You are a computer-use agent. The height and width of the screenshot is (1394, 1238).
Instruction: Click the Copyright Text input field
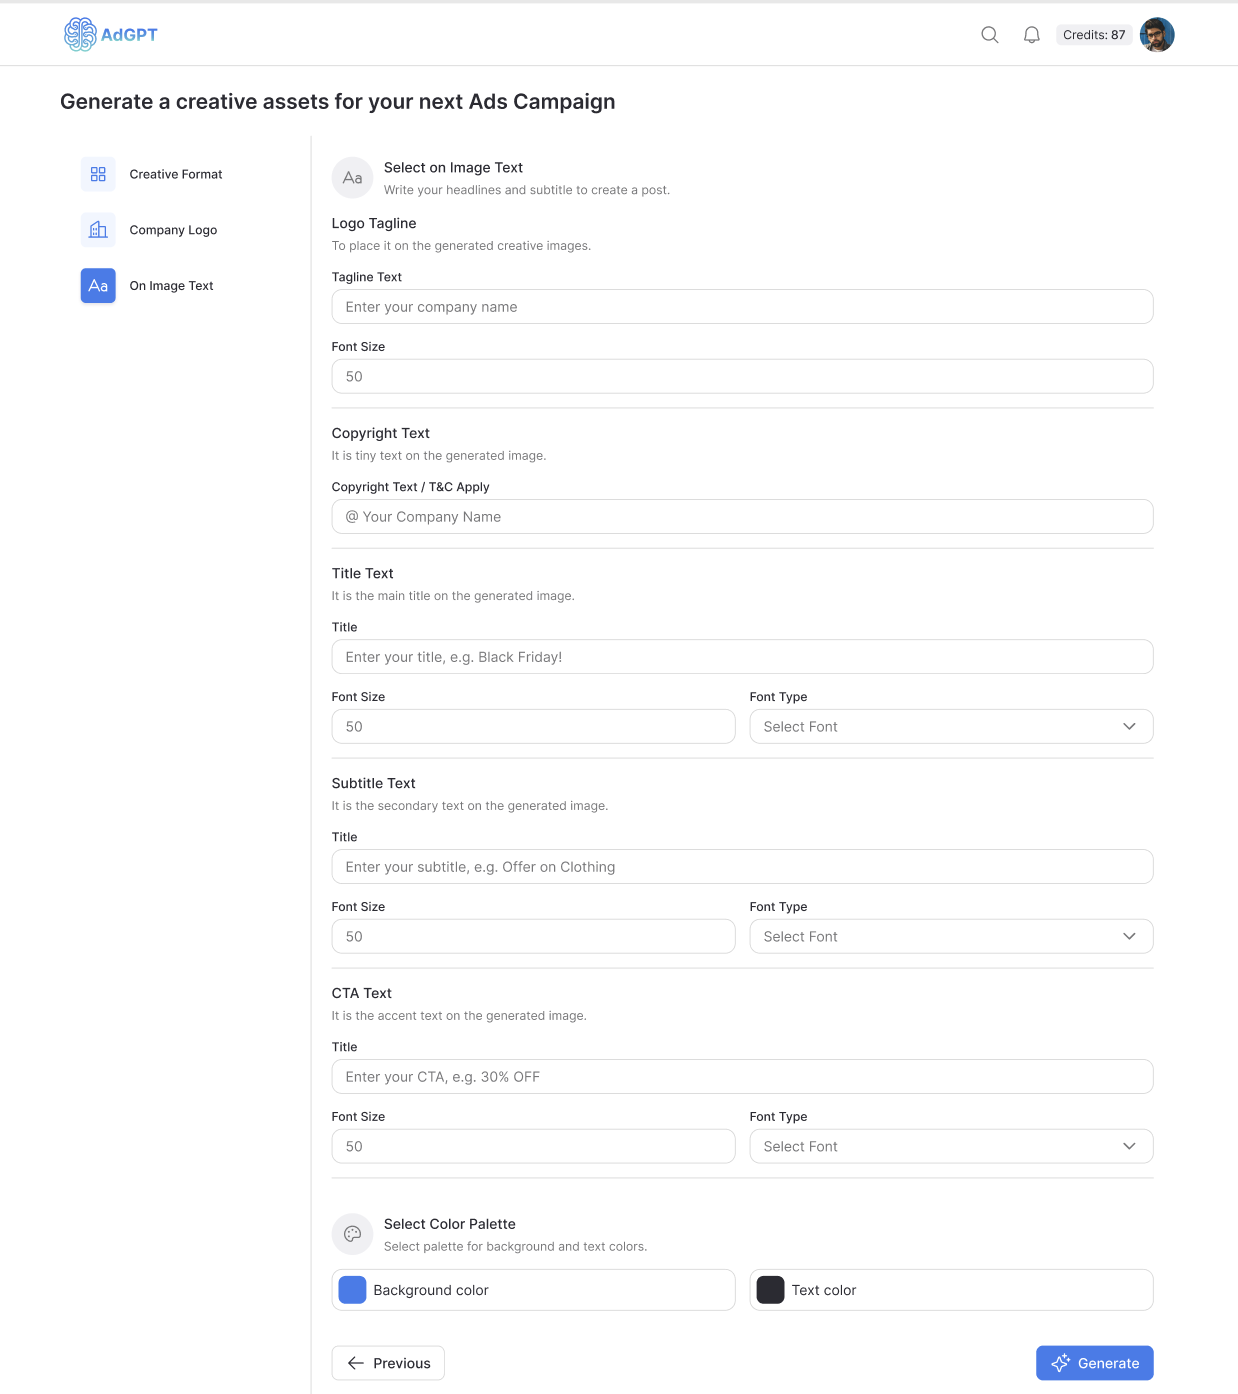[742, 517]
